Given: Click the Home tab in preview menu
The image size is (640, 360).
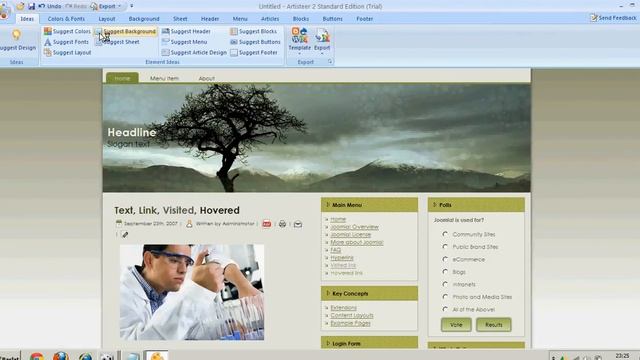Looking at the screenshot, I should click(122, 78).
